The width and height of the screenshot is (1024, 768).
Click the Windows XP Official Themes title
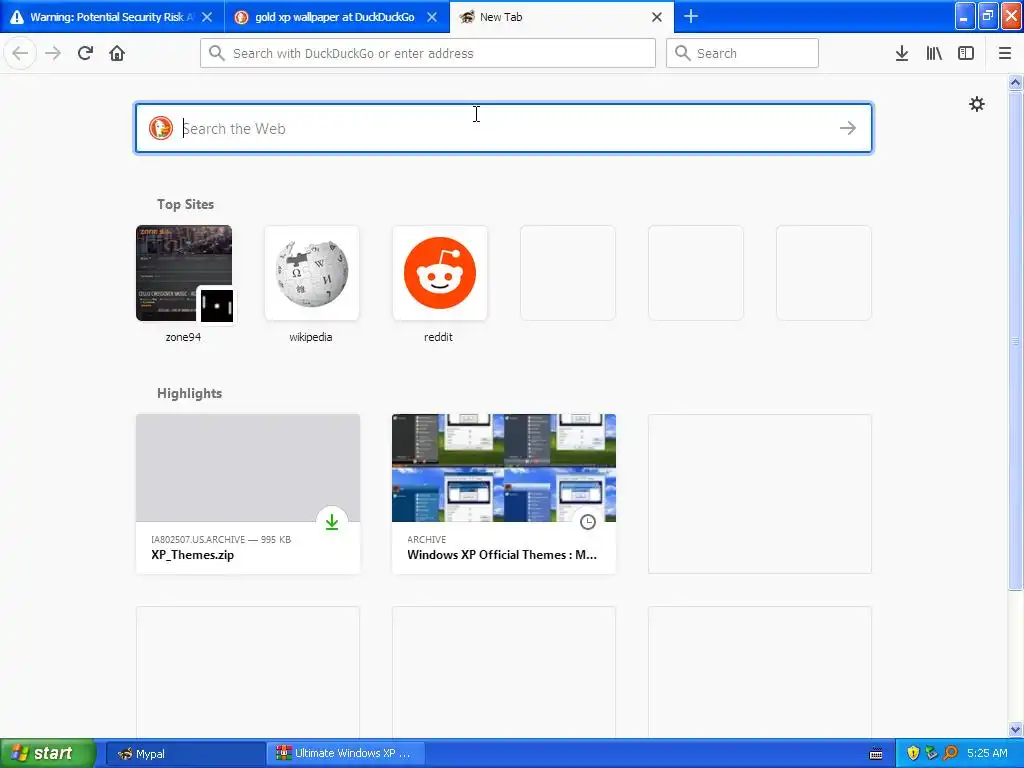point(502,554)
